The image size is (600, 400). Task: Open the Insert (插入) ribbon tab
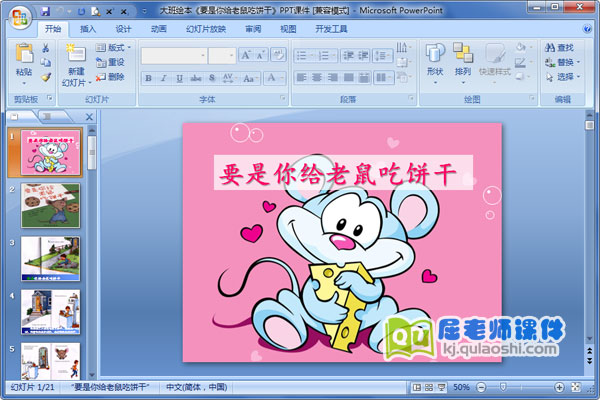point(88,30)
